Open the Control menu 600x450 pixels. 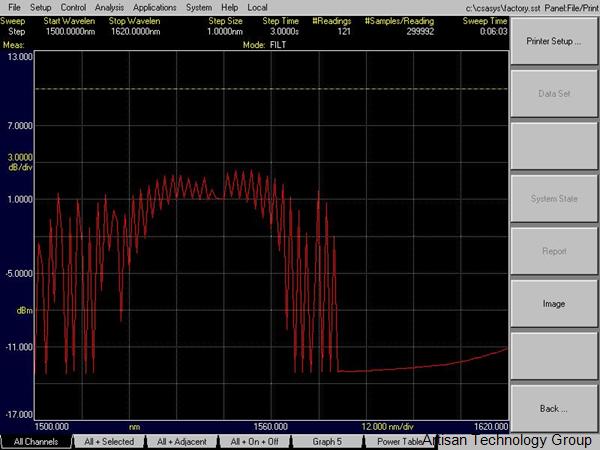pos(73,7)
